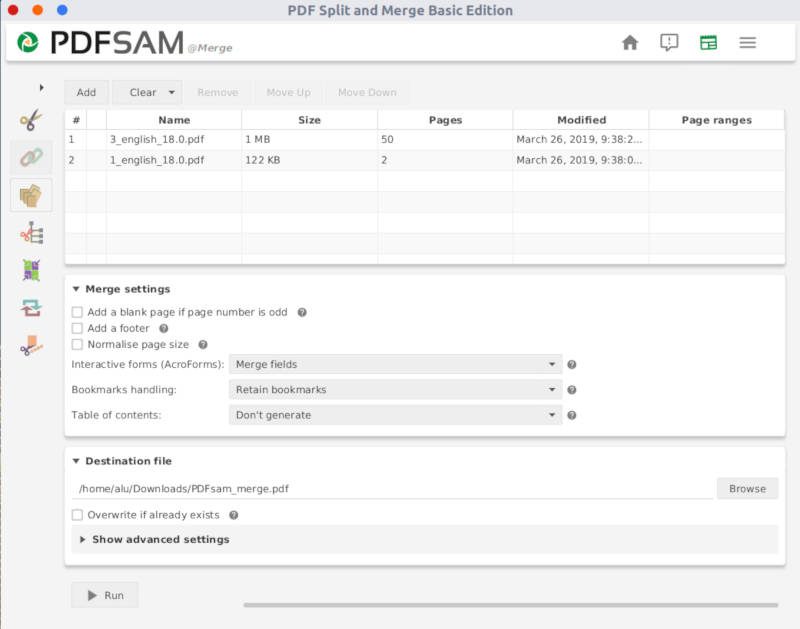Sort table by Name column header
800x629 pixels.
point(174,120)
